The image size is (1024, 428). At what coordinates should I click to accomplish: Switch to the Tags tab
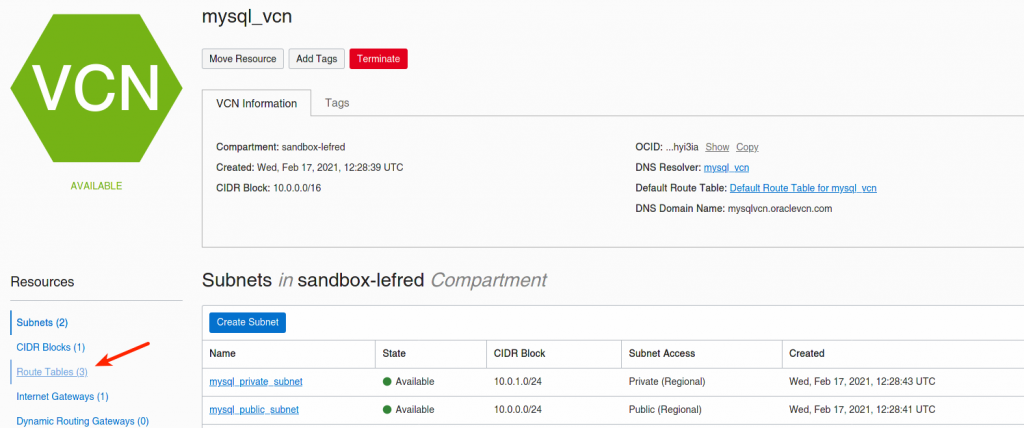point(337,103)
